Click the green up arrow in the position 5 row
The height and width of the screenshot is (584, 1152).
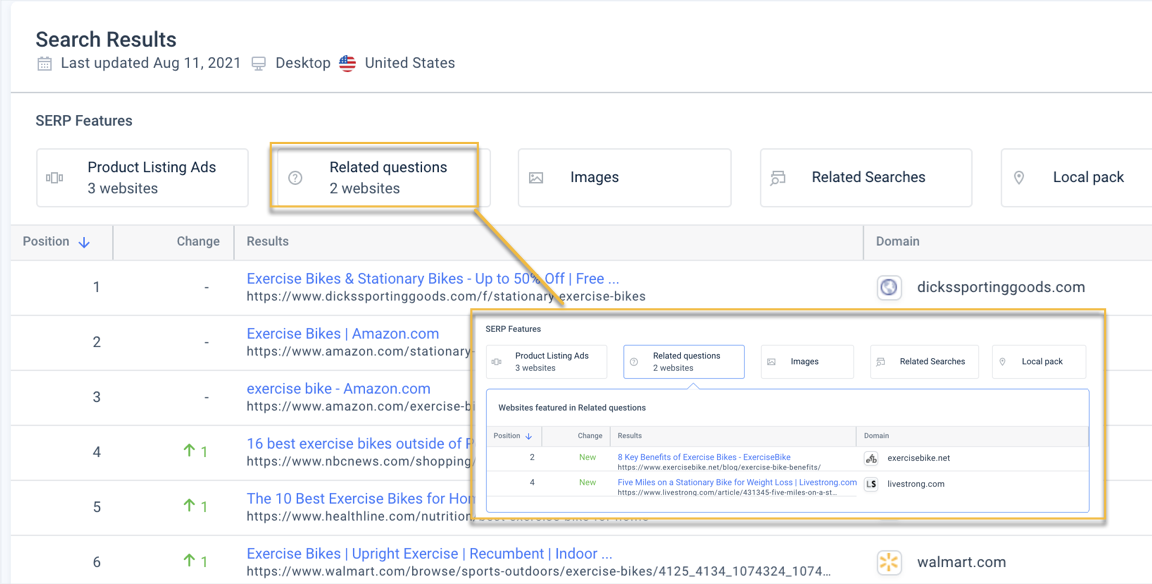189,506
